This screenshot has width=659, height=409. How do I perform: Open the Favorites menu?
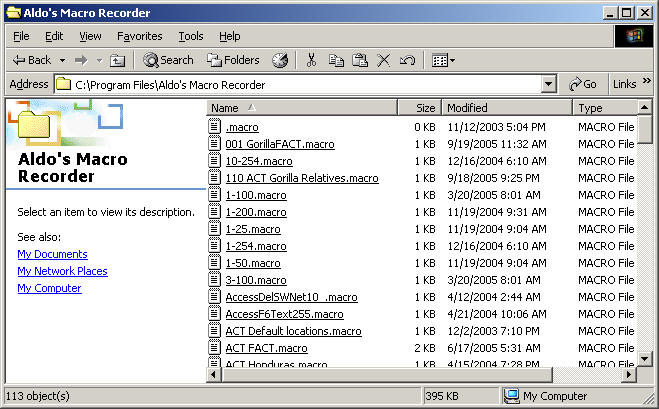(x=140, y=36)
